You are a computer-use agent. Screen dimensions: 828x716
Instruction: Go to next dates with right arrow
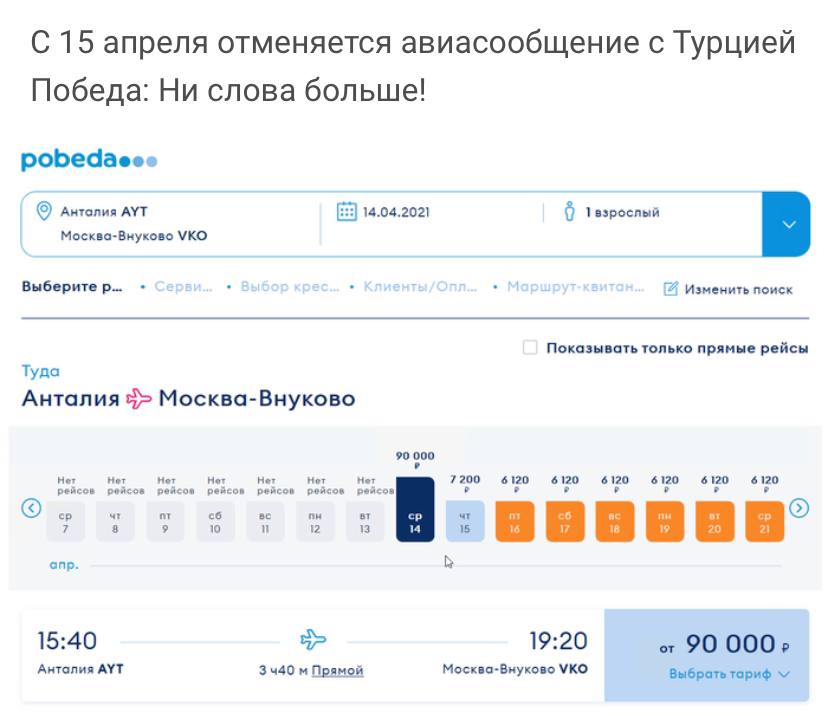click(799, 508)
